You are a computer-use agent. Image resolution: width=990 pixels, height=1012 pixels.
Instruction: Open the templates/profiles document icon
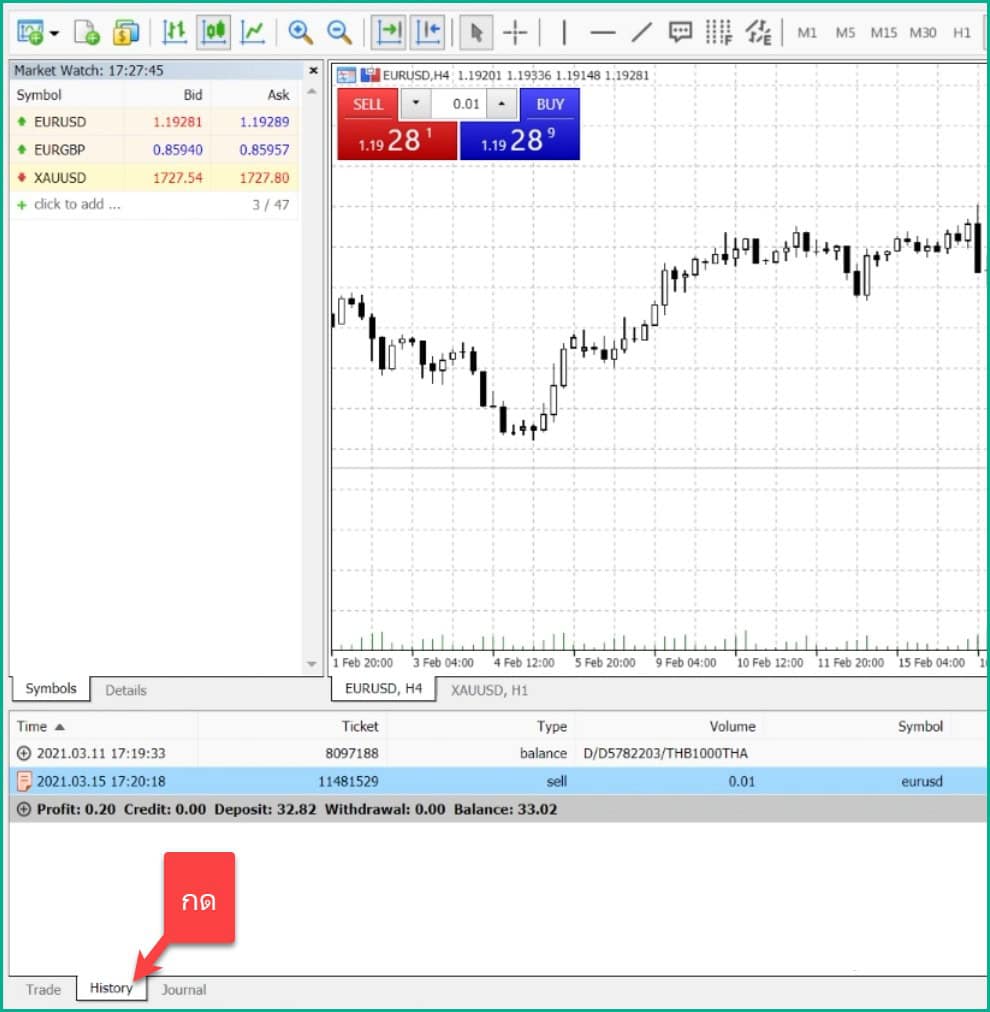[x=86, y=32]
